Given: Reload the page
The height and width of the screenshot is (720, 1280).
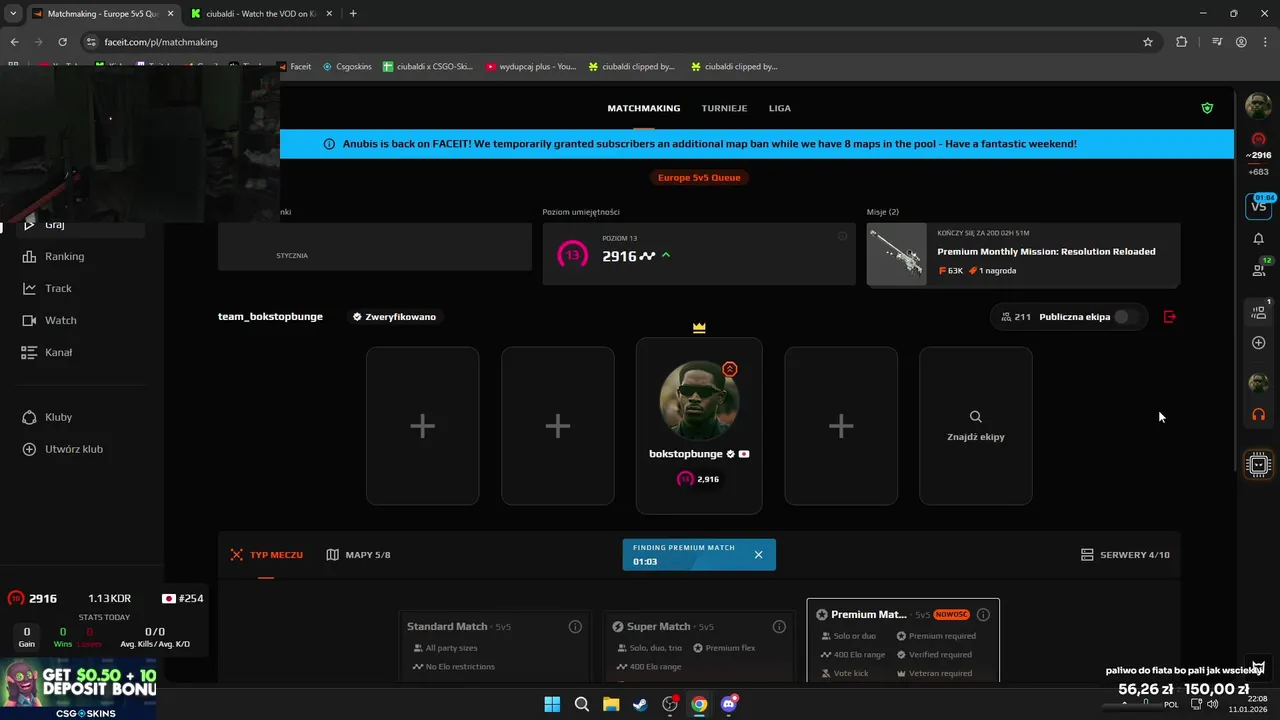Looking at the screenshot, I should coord(62,42).
